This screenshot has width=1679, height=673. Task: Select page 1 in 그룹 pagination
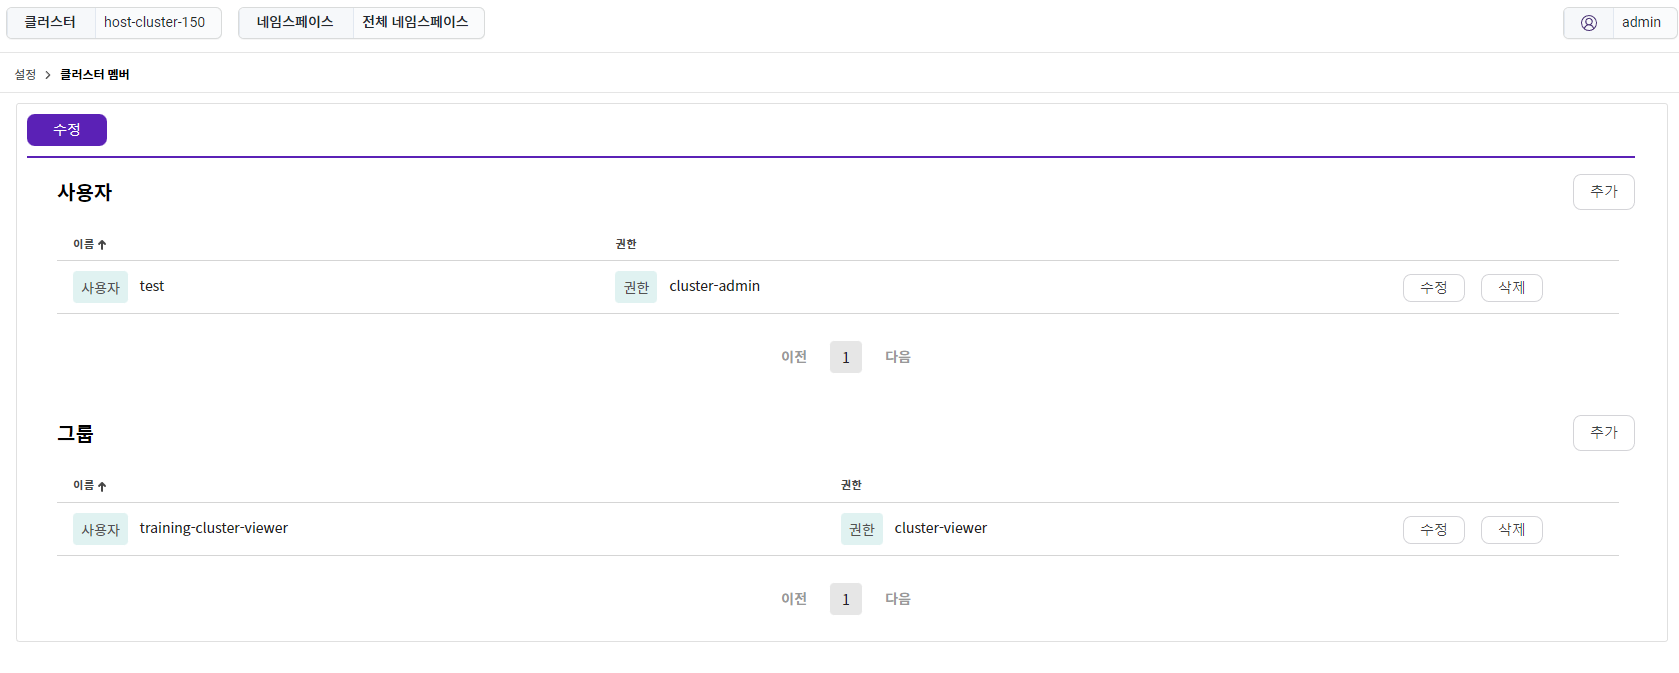pyautogui.click(x=846, y=599)
